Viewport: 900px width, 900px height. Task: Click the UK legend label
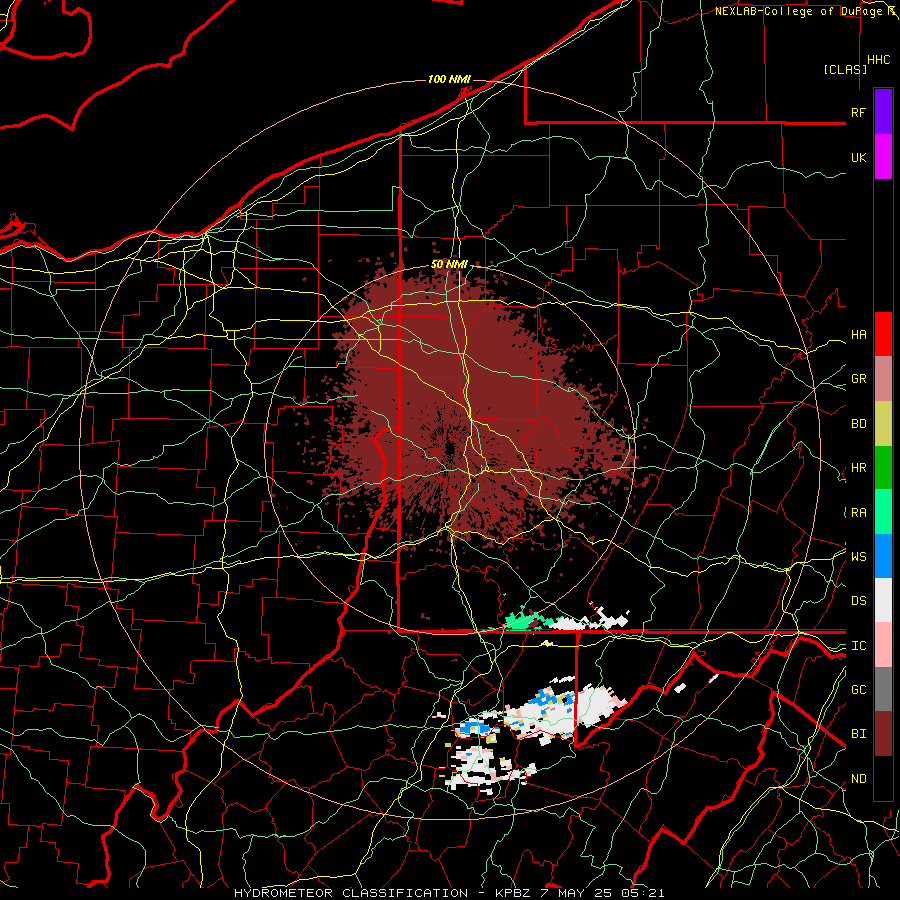(x=858, y=158)
